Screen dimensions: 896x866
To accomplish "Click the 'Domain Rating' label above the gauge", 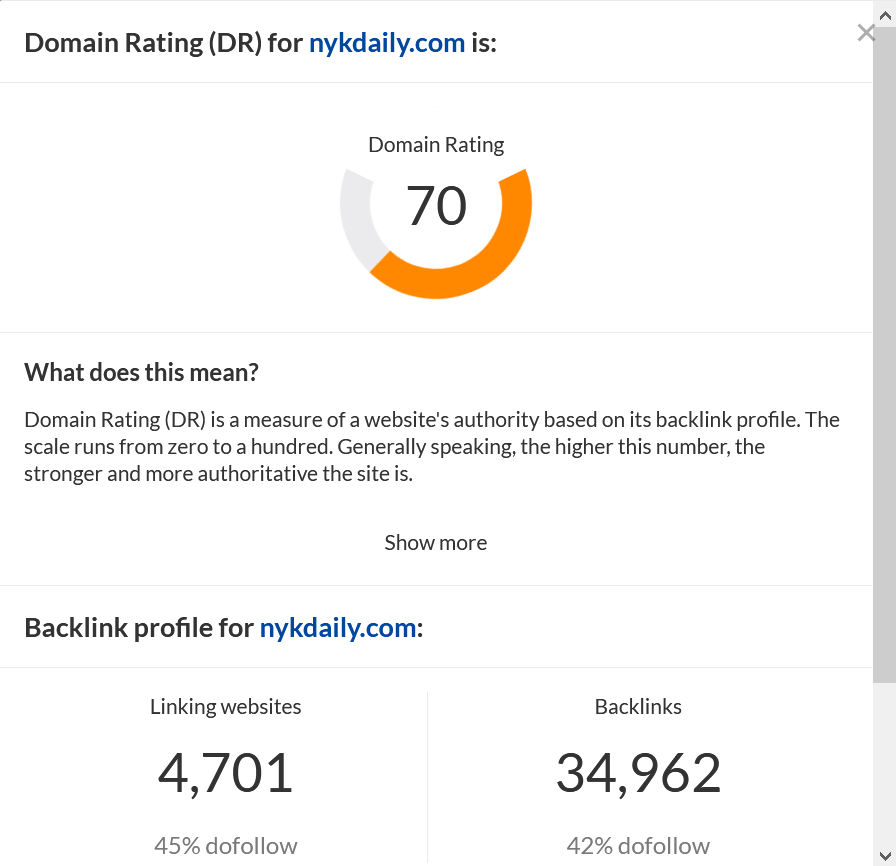I will [436, 144].
